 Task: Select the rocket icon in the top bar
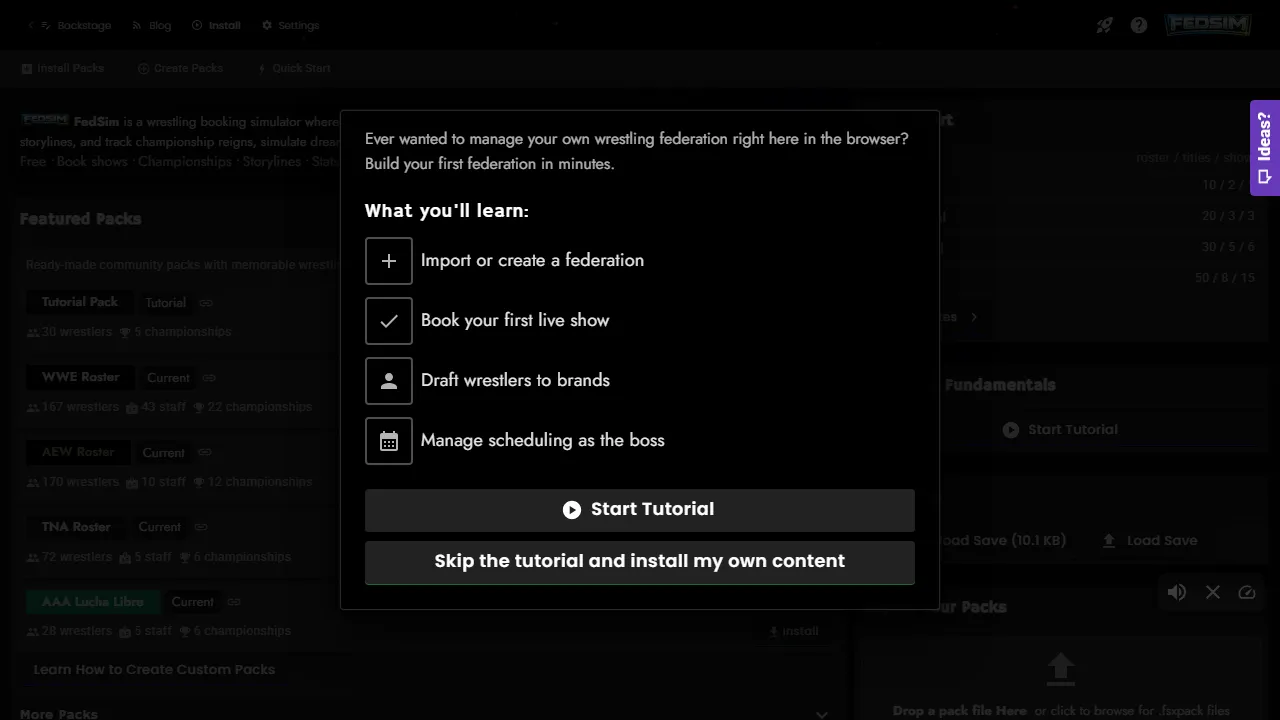(x=1104, y=25)
